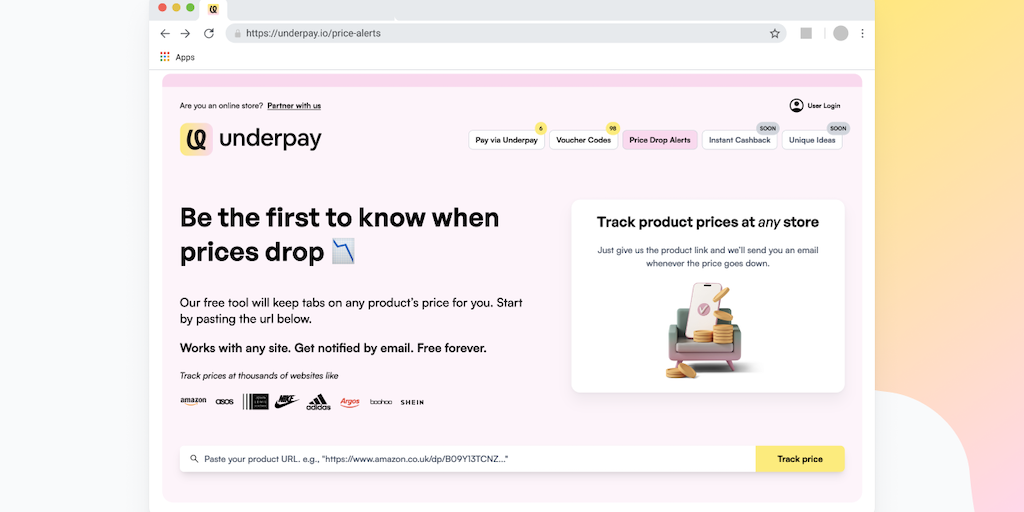Open the browser three-dot menu

(862, 33)
